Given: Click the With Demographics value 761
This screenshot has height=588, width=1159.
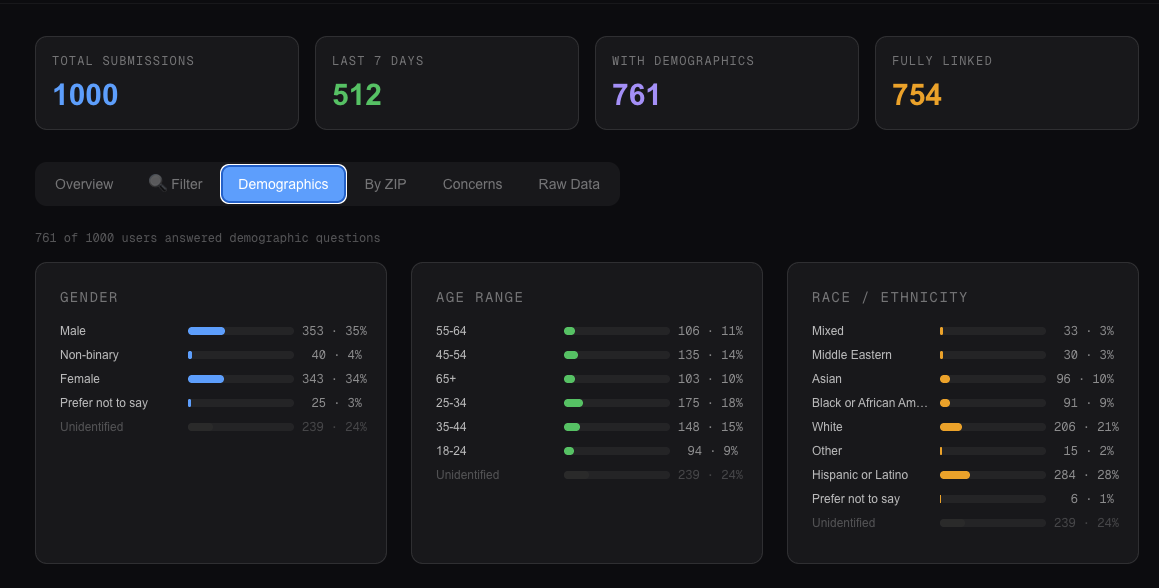Looking at the screenshot, I should (636, 95).
